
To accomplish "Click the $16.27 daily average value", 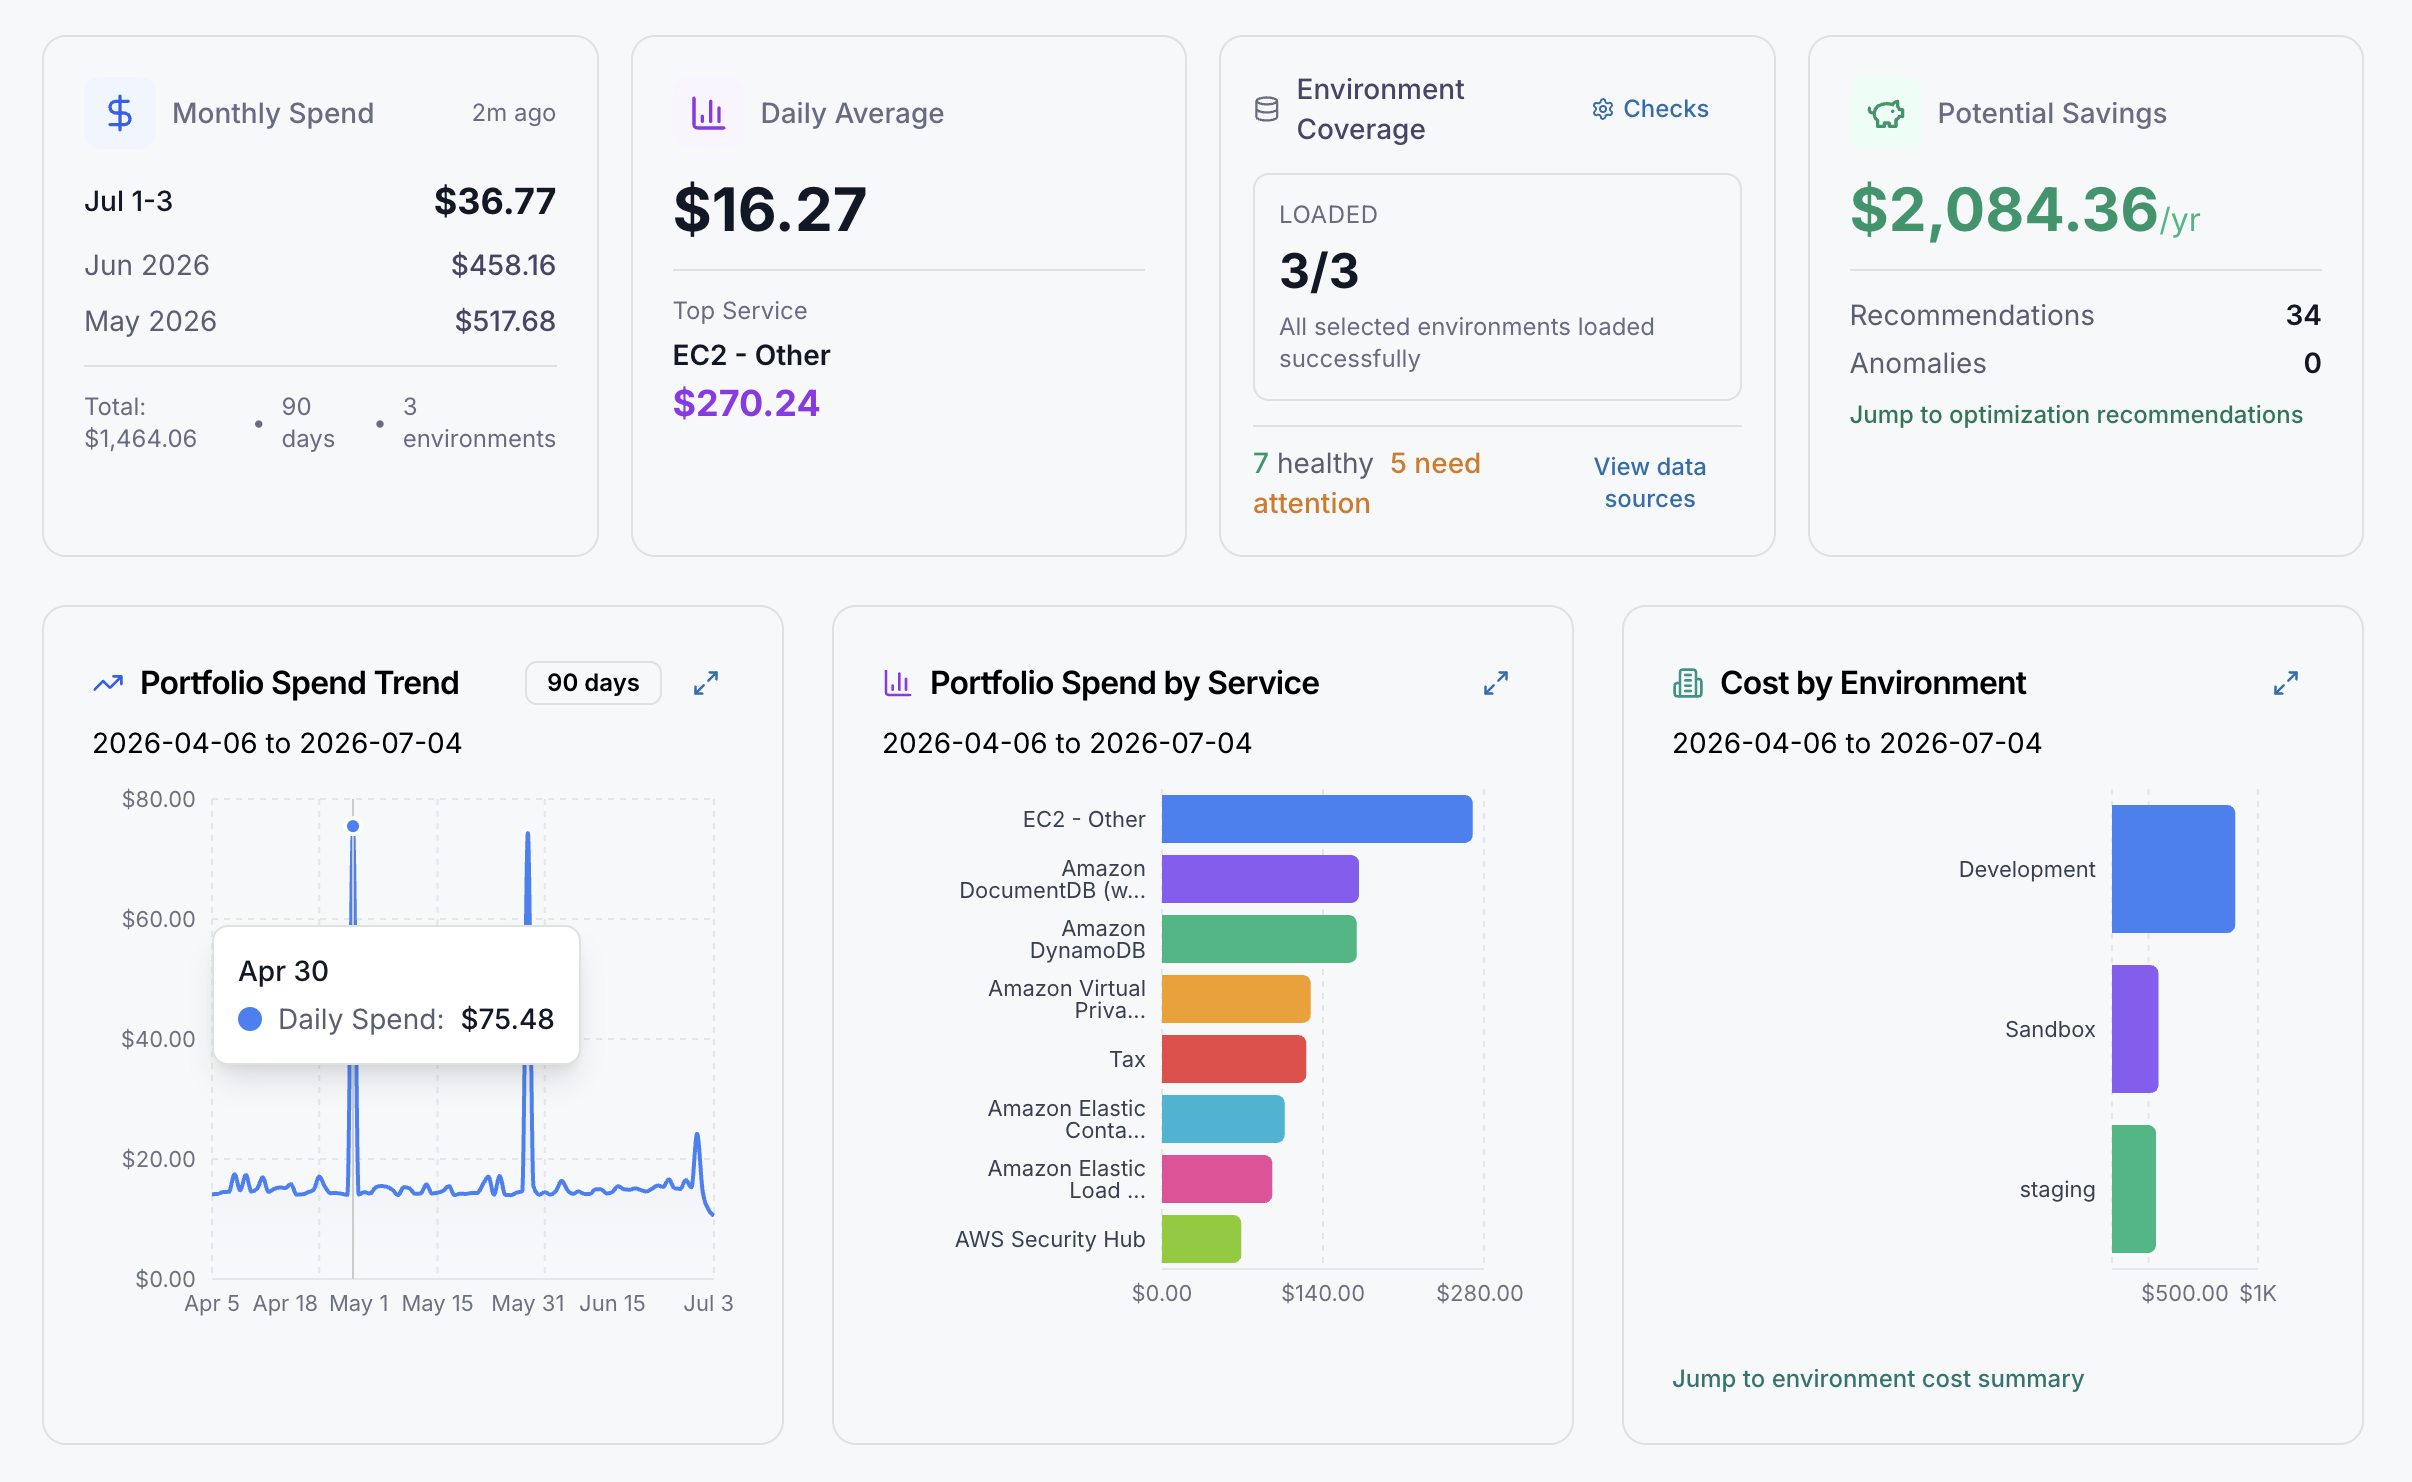I will click(x=770, y=210).
